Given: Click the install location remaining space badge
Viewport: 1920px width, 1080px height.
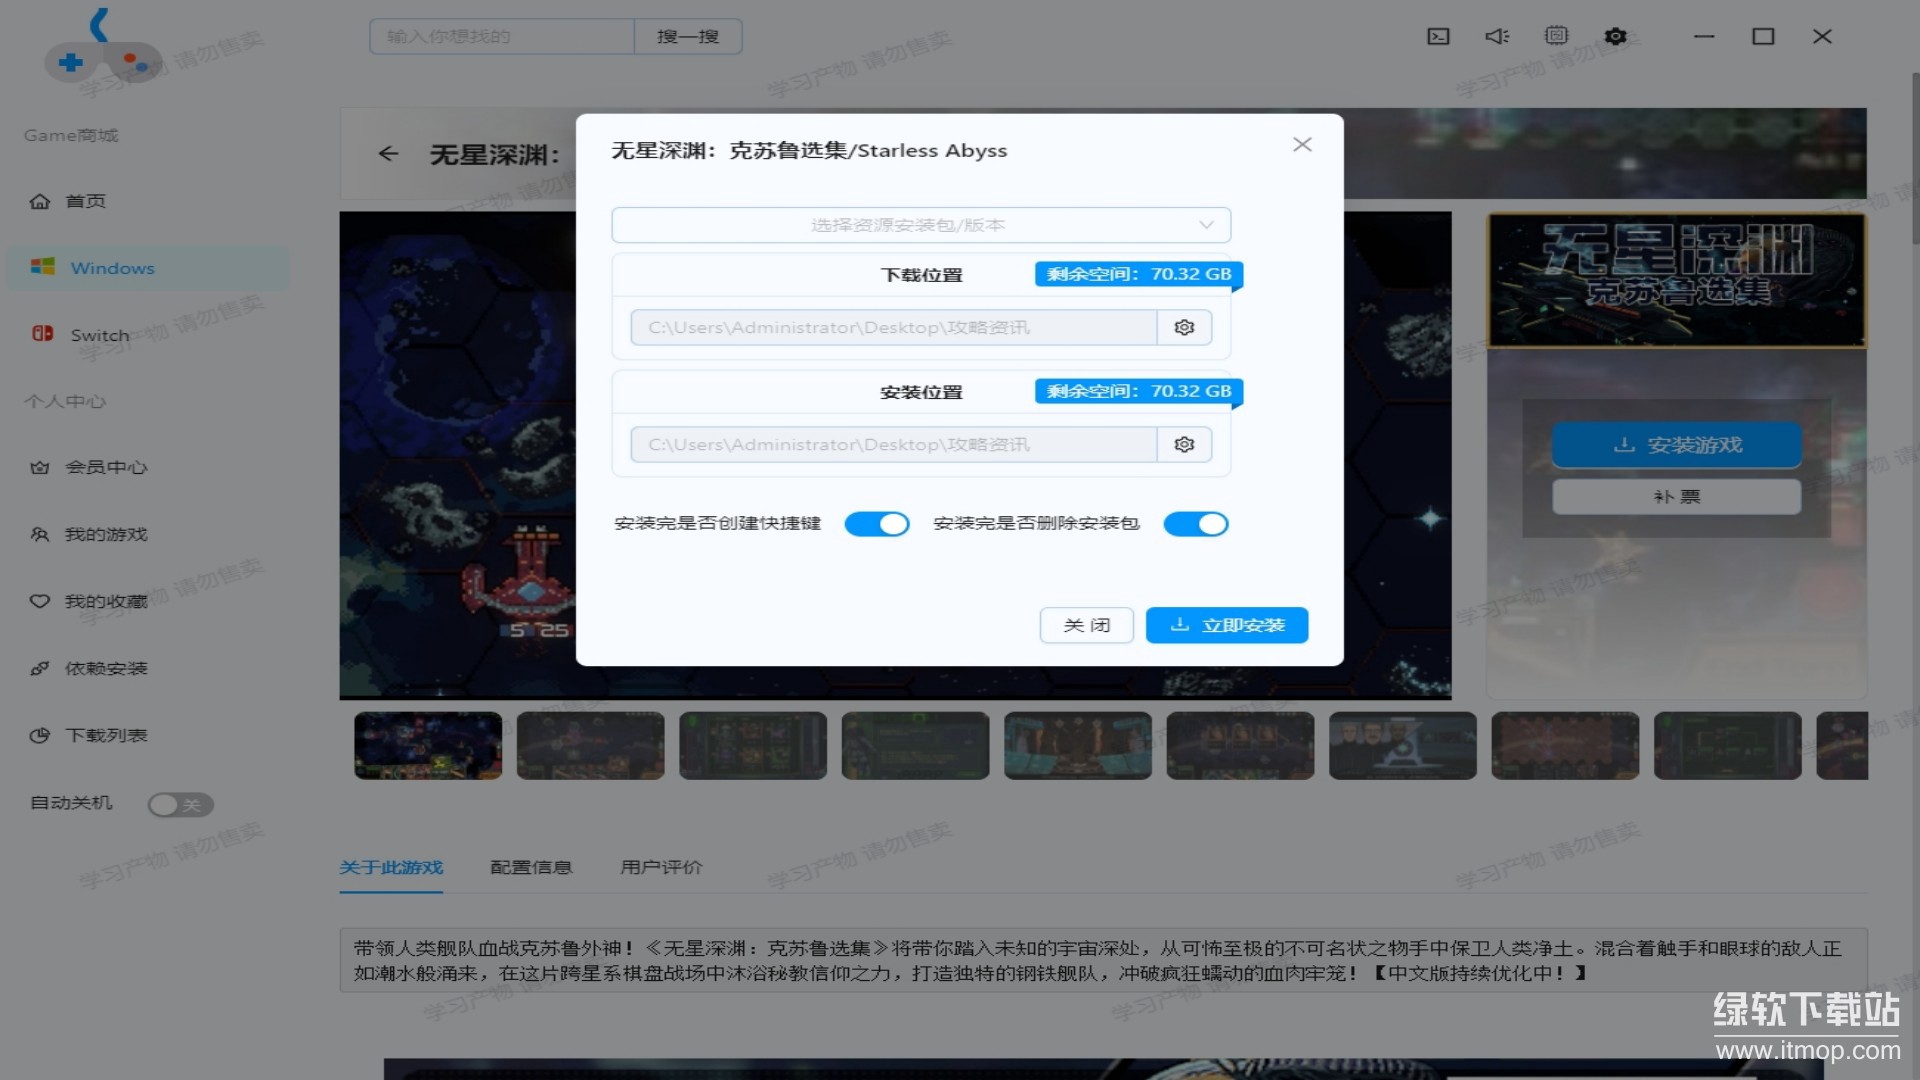Looking at the screenshot, I should (x=1139, y=391).
